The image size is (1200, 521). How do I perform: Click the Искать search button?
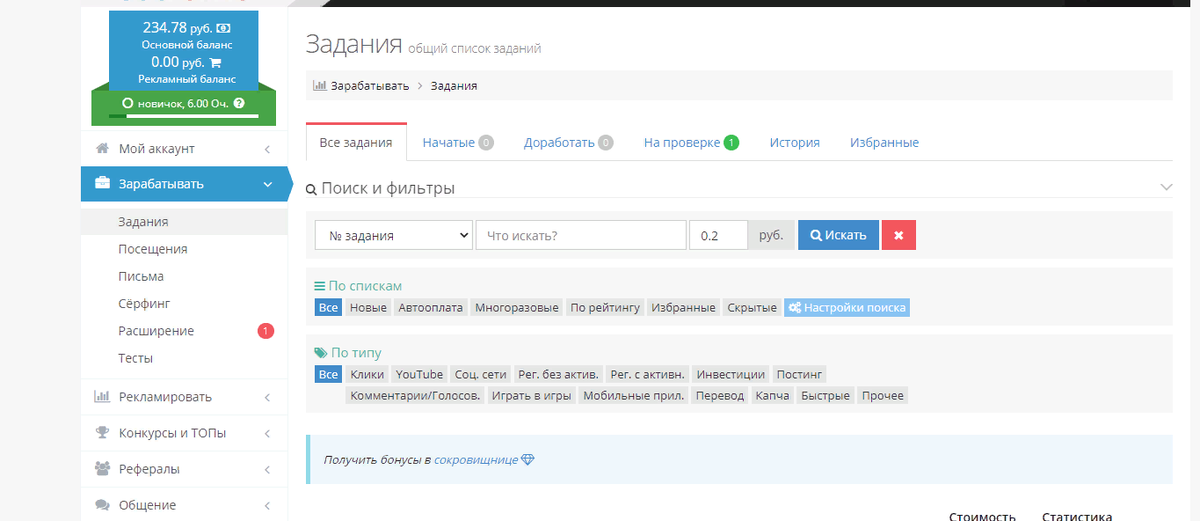pyautogui.click(x=838, y=235)
